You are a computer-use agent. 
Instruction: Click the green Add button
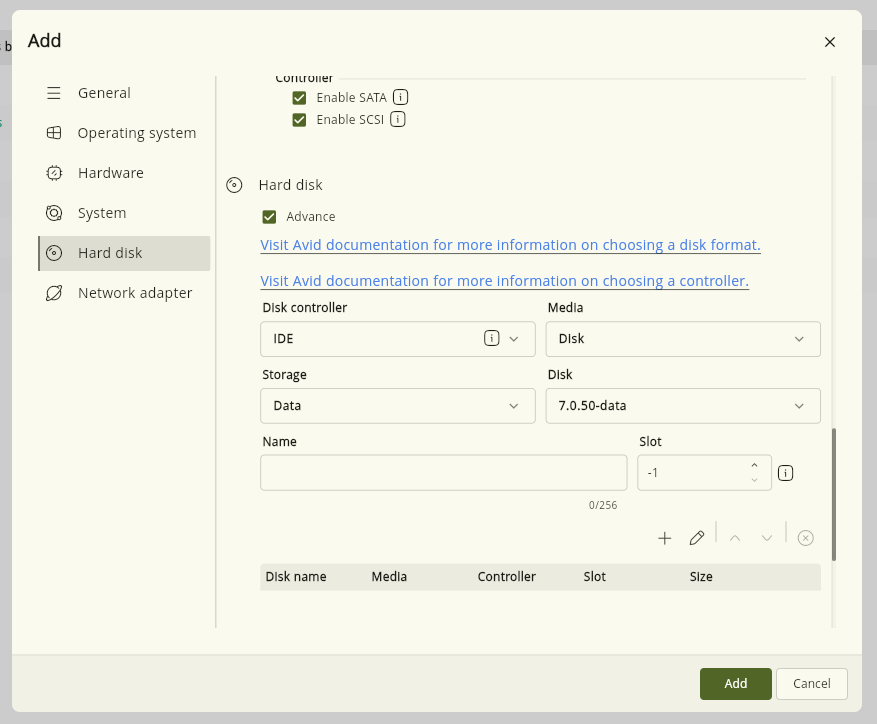tap(735, 684)
